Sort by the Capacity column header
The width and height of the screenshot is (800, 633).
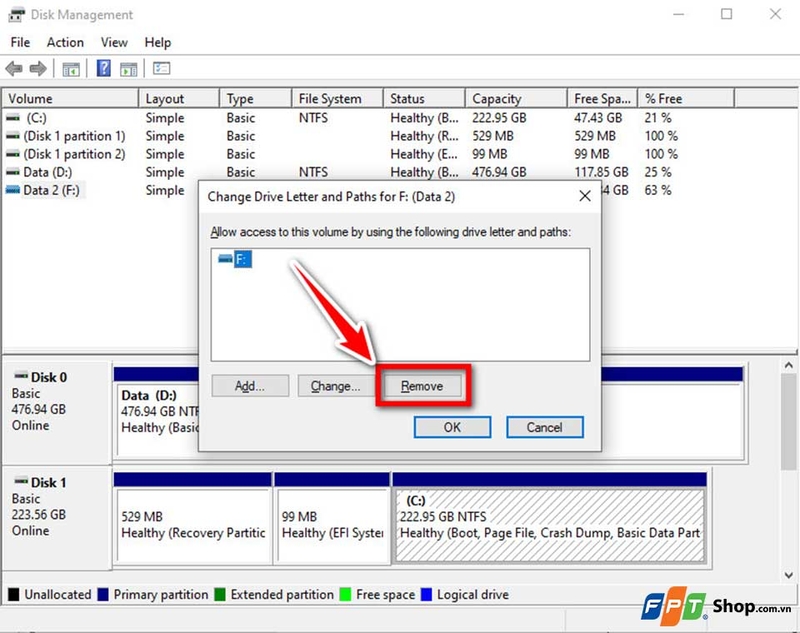(x=516, y=98)
